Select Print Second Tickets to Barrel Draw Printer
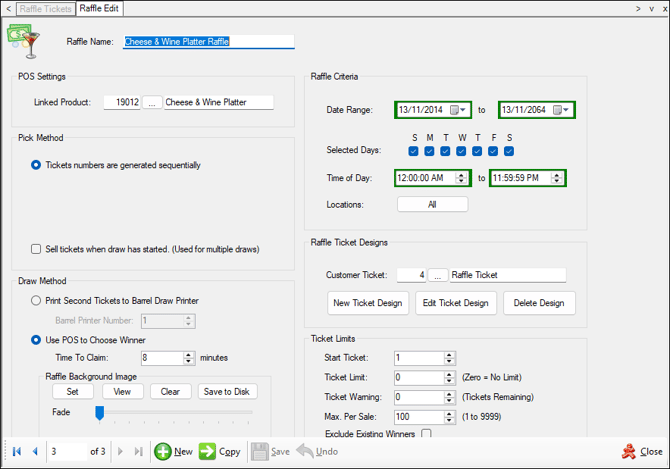The width and height of the screenshot is (670, 469). coord(37,300)
